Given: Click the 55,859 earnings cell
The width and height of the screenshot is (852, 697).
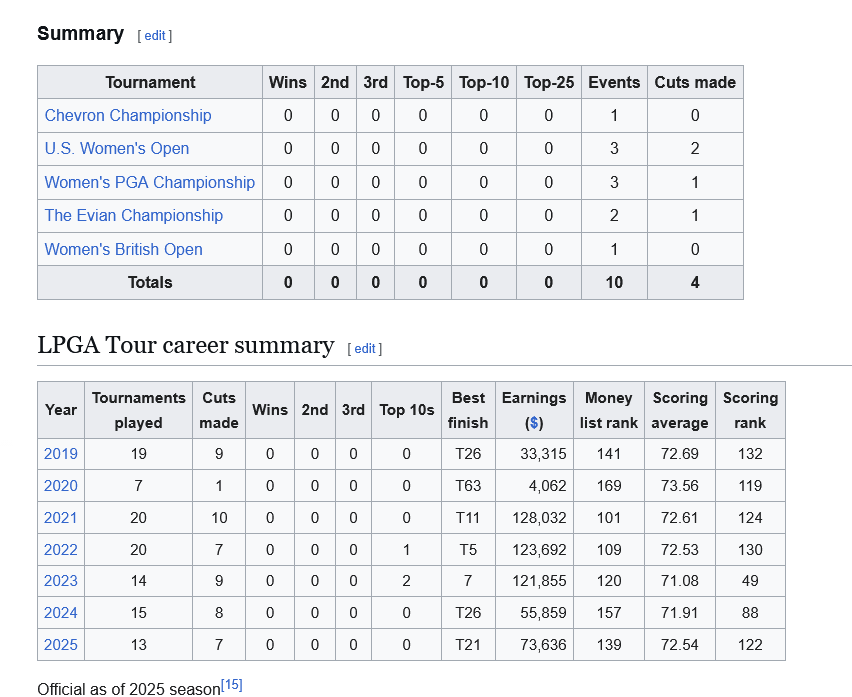Looking at the screenshot, I should click(x=535, y=613).
